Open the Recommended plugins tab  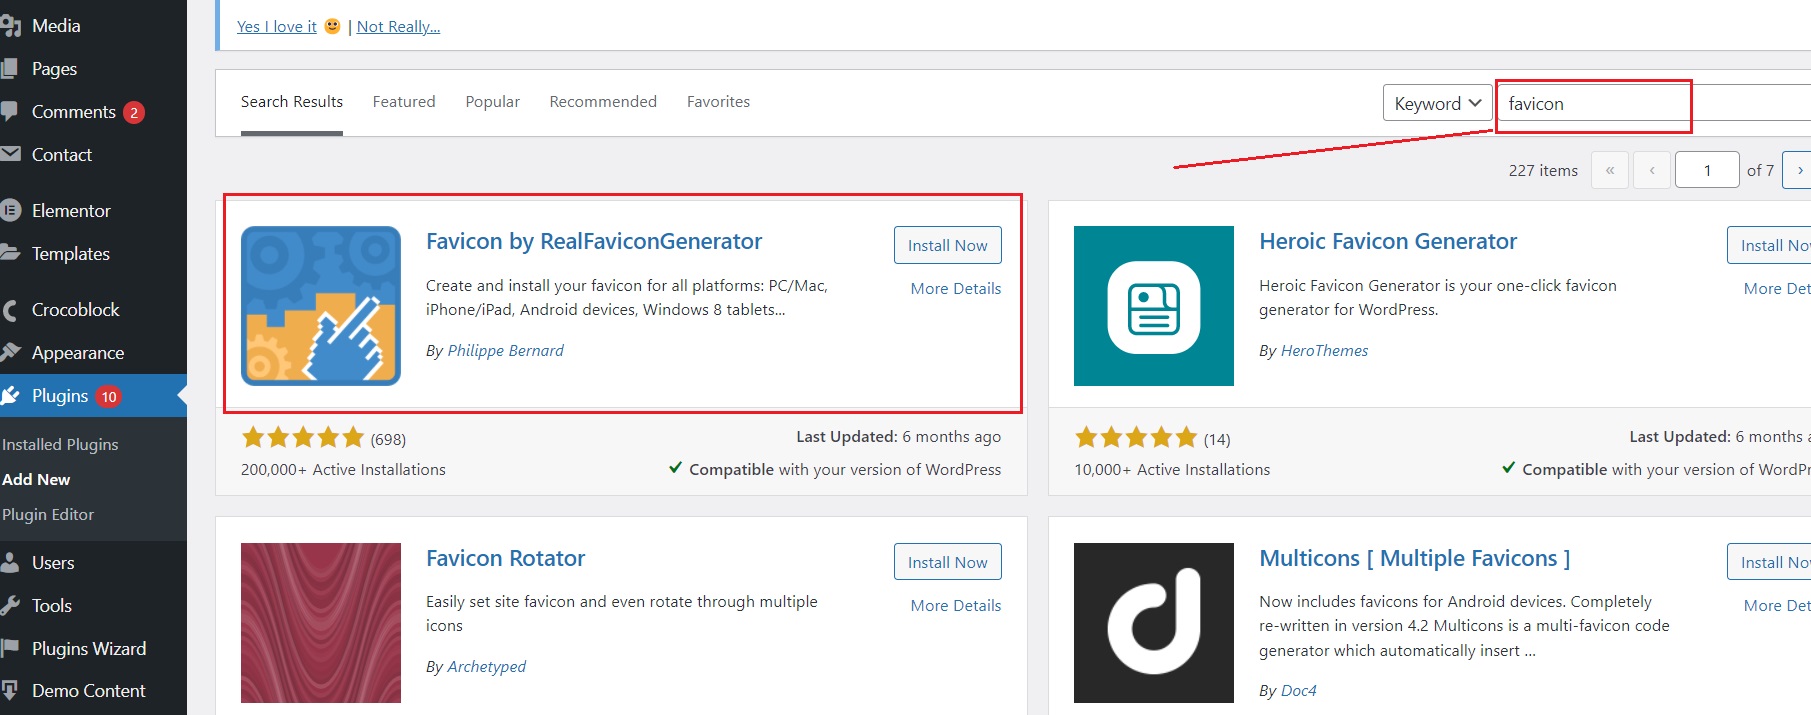coord(603,102)
